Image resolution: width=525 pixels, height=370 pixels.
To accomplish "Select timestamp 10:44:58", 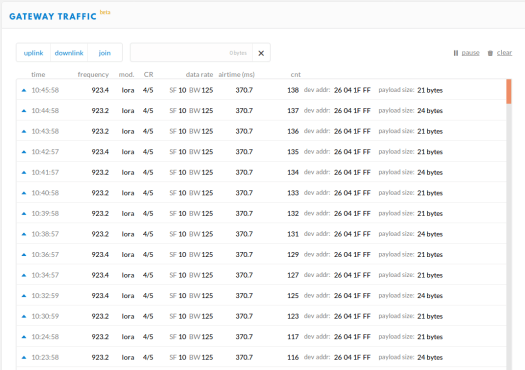I will tap(45, 111).
